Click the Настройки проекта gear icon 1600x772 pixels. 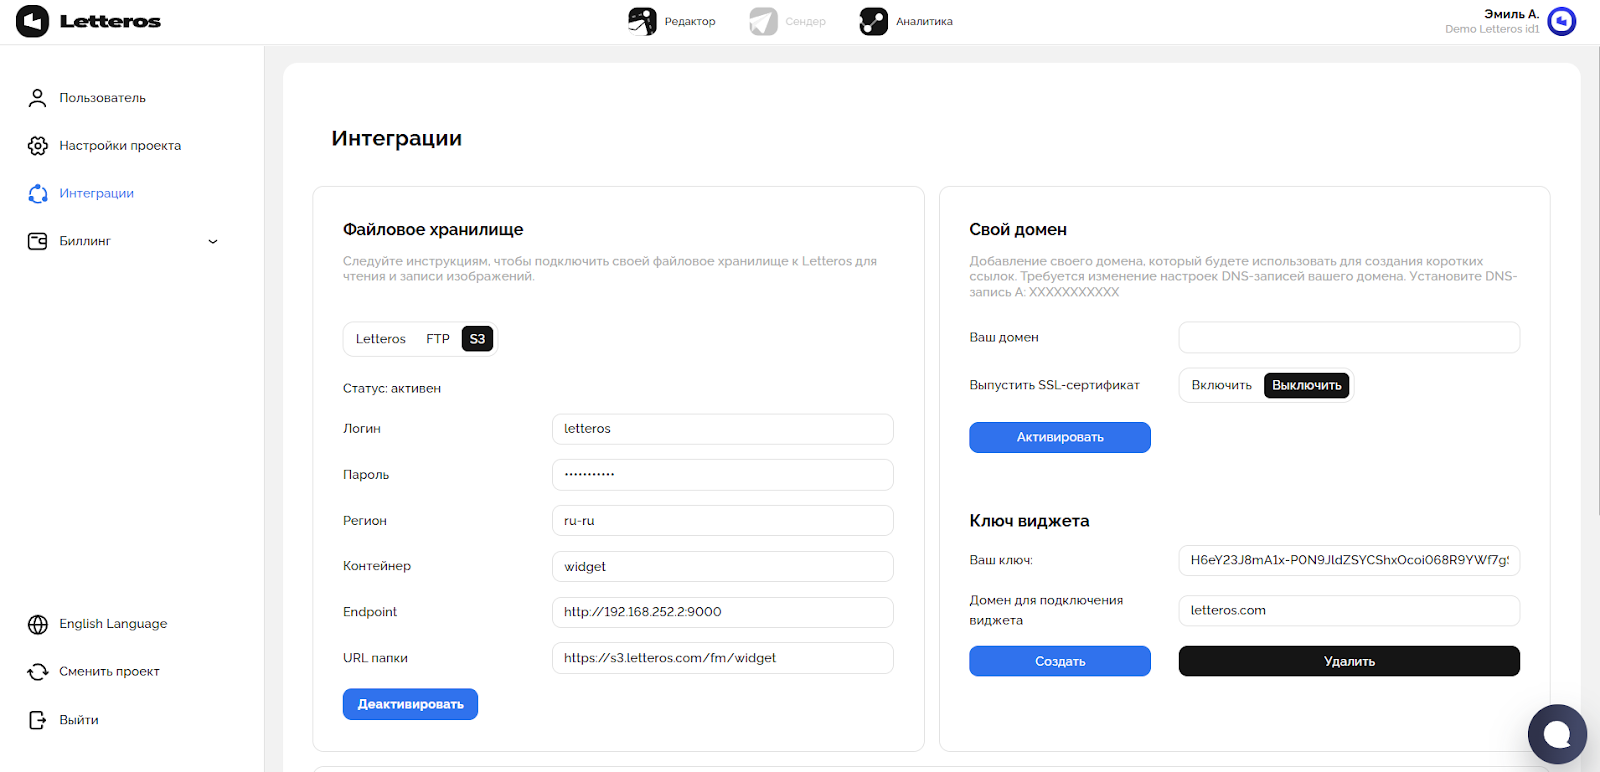point(38,146)
